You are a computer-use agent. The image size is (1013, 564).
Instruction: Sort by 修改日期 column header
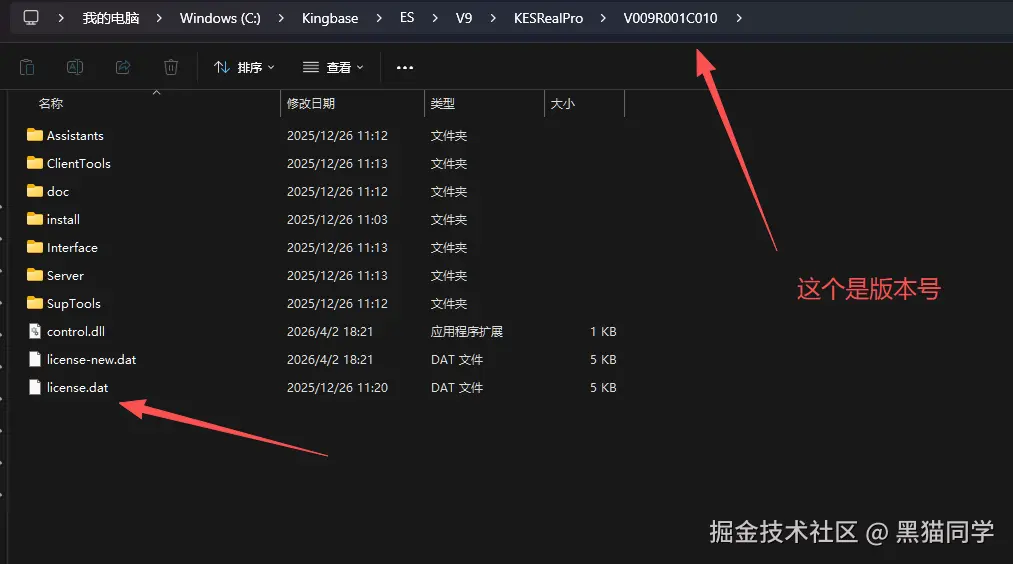(x=311, y=103)
